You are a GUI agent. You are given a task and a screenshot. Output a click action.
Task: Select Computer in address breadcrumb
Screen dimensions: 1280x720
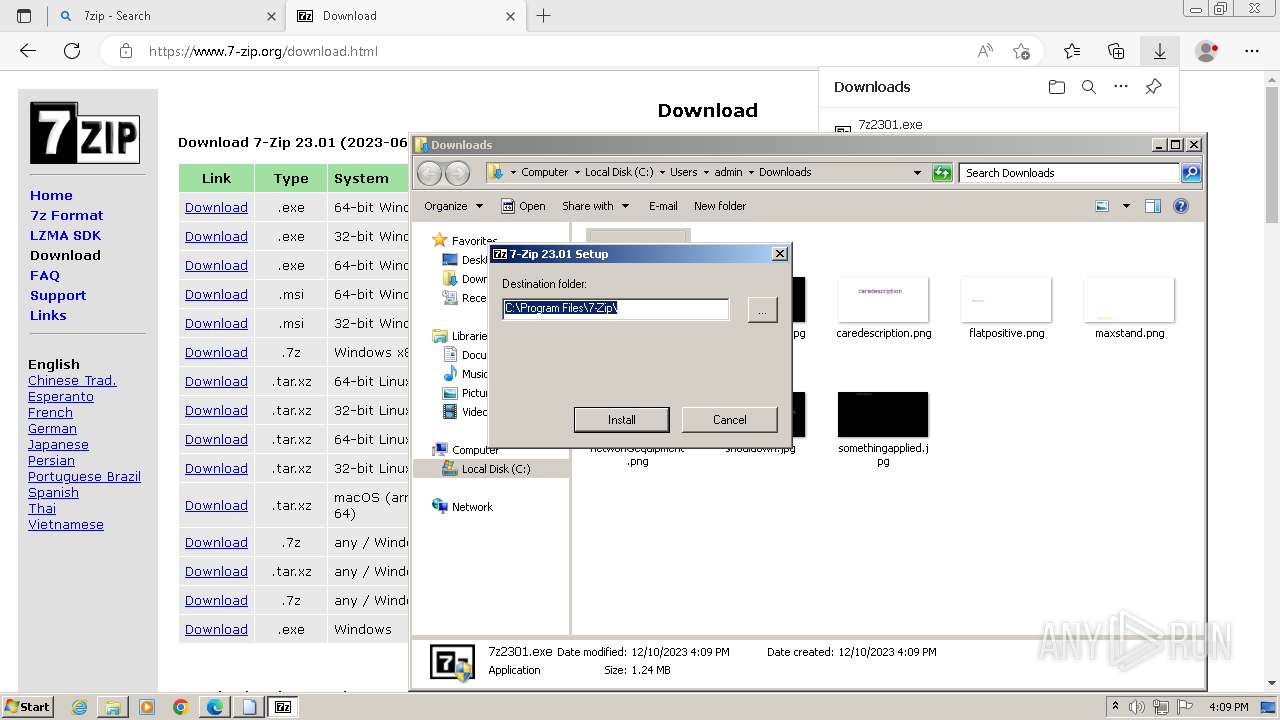[544, 172]
